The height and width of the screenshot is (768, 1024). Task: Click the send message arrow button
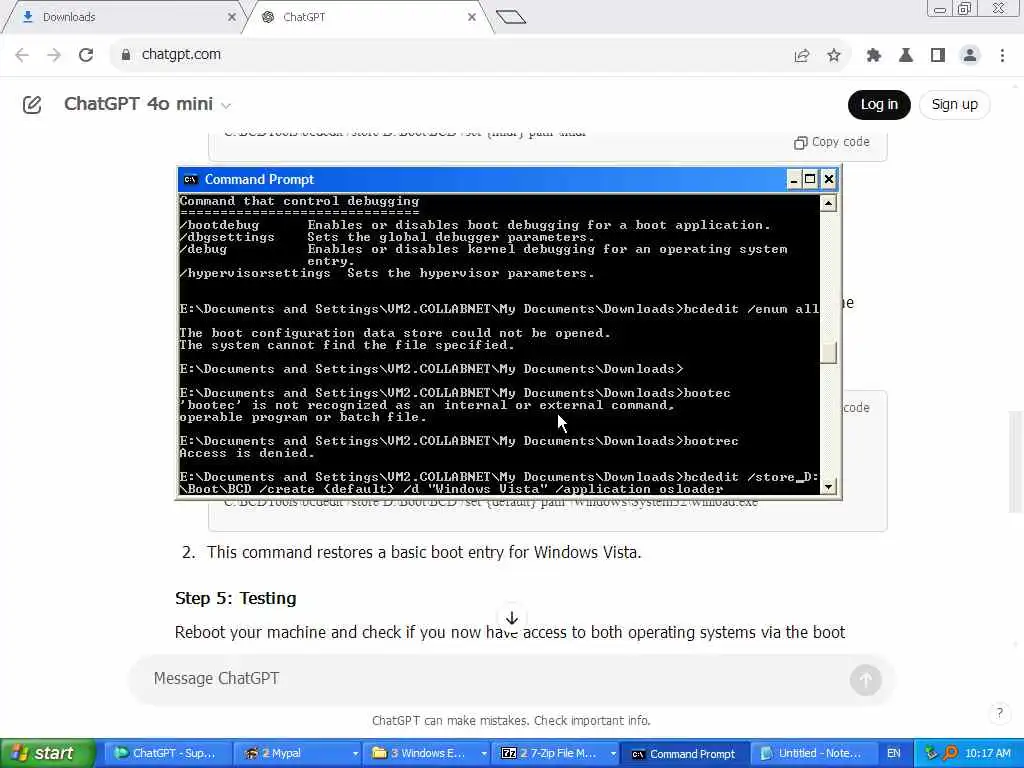coord(865,680)
